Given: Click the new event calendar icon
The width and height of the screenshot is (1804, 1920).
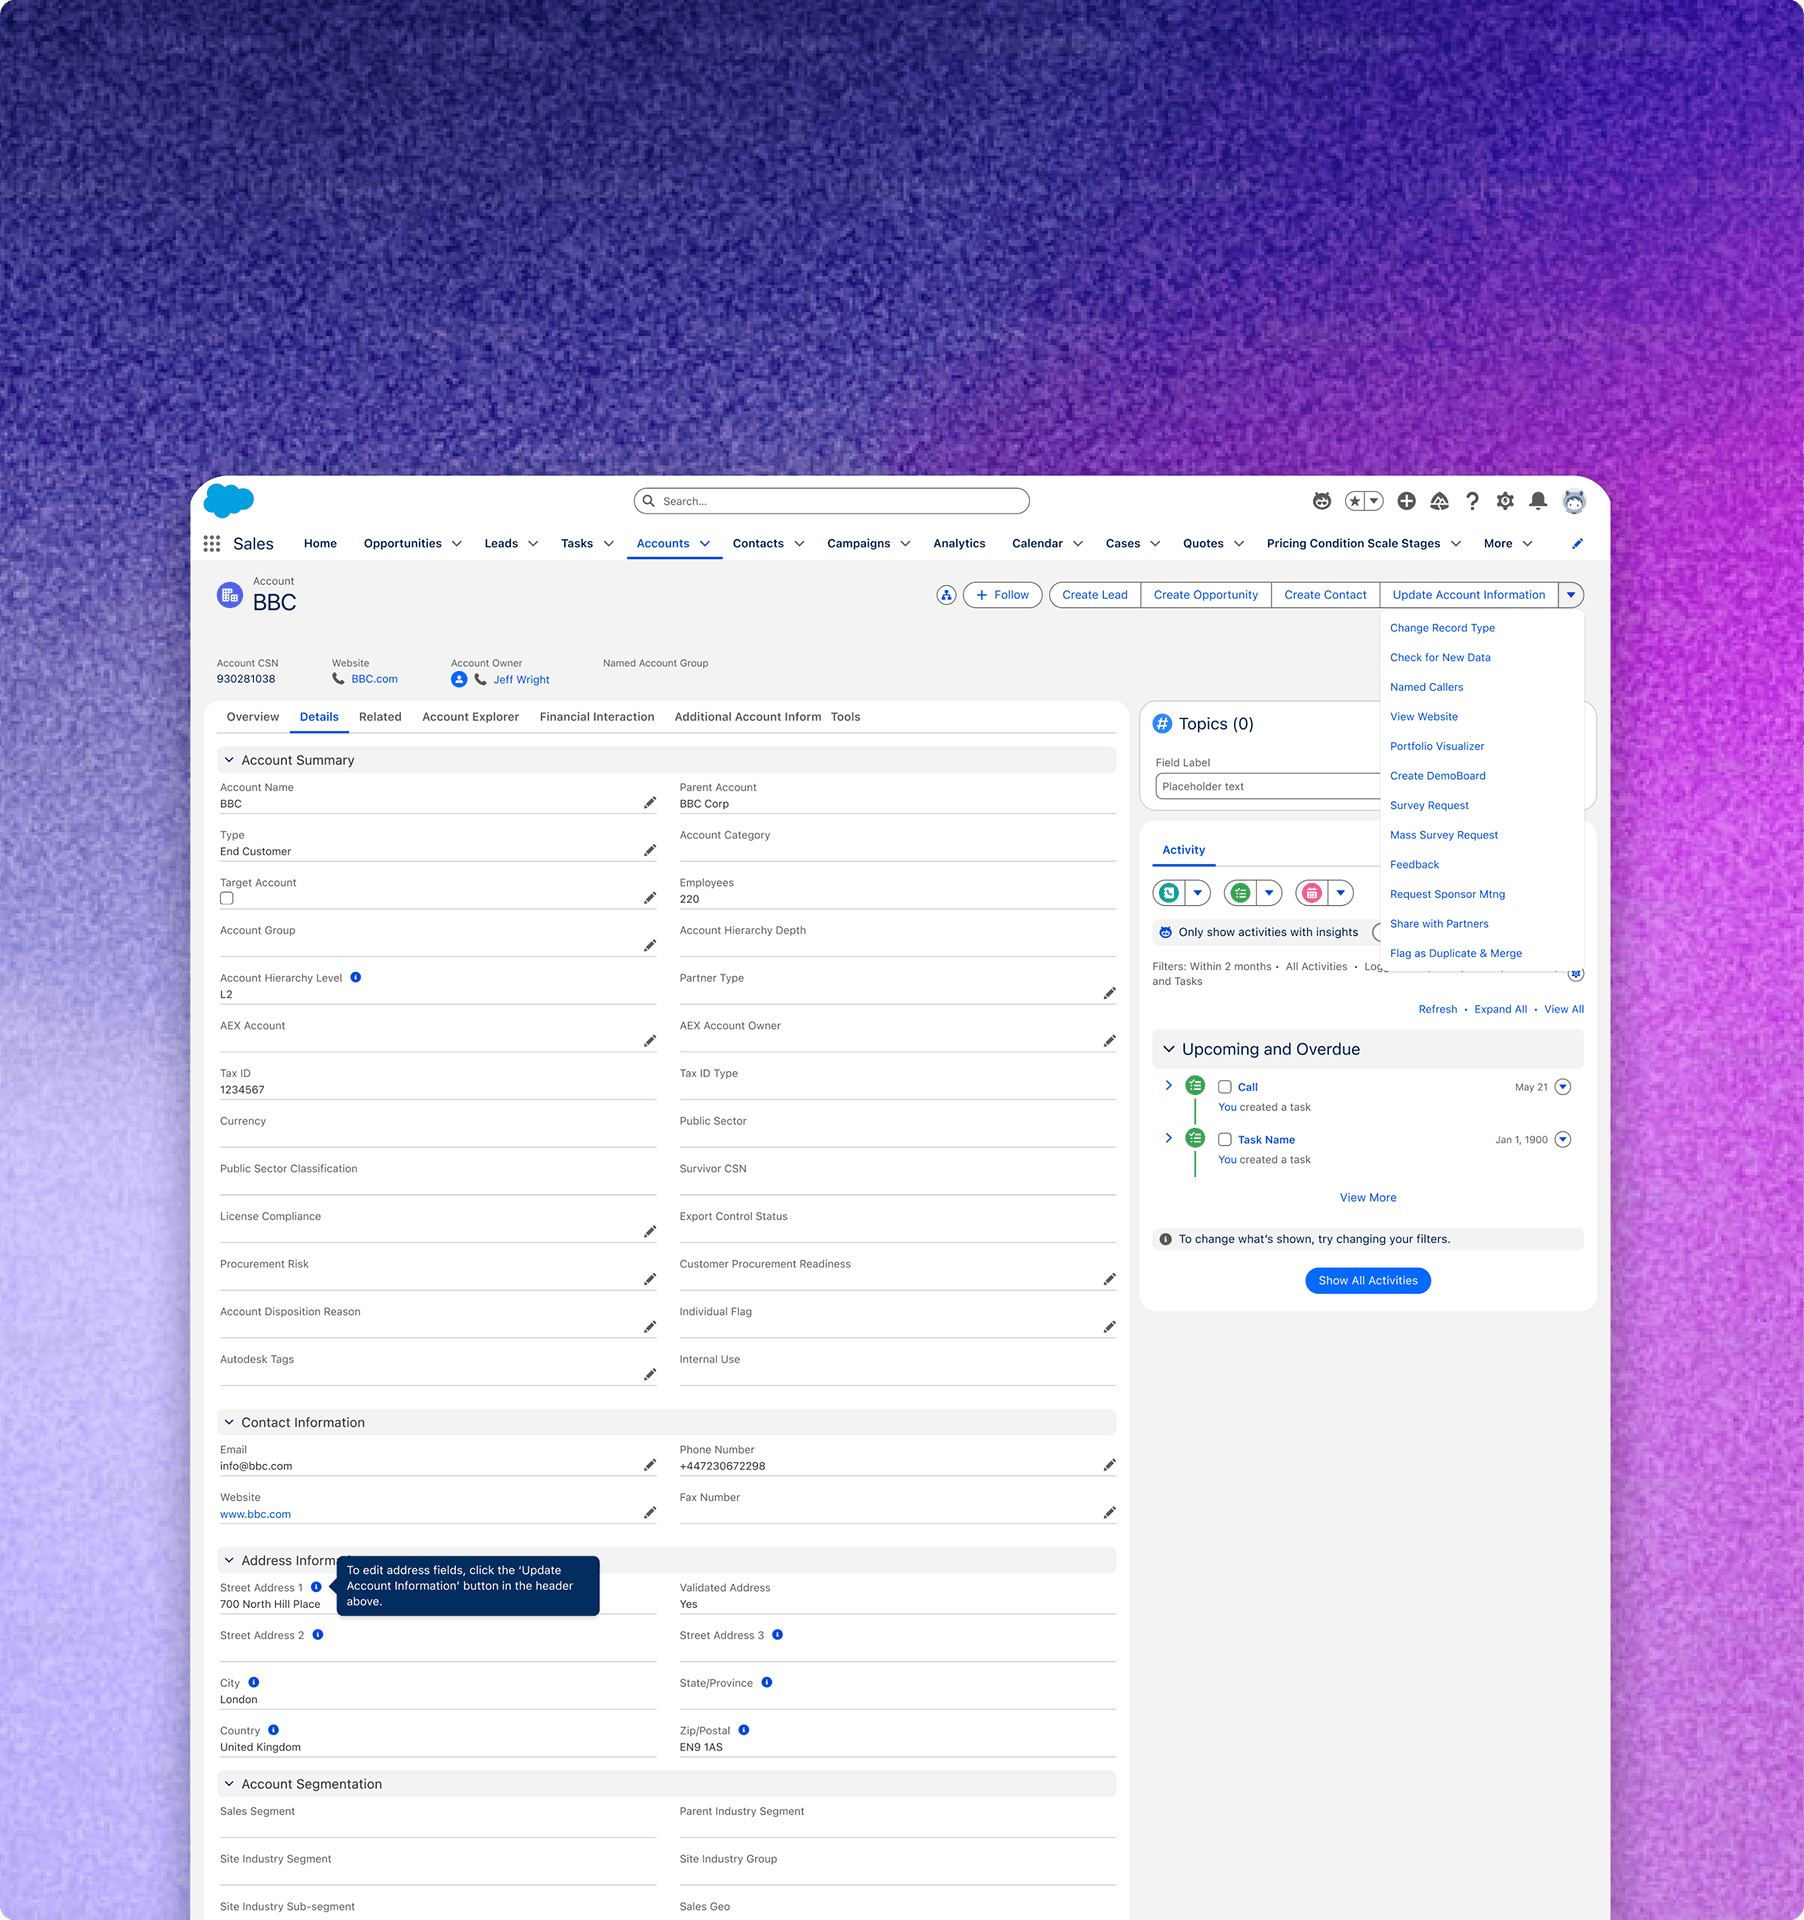Looking at the screenshot, I should (x=1312, y=893).
